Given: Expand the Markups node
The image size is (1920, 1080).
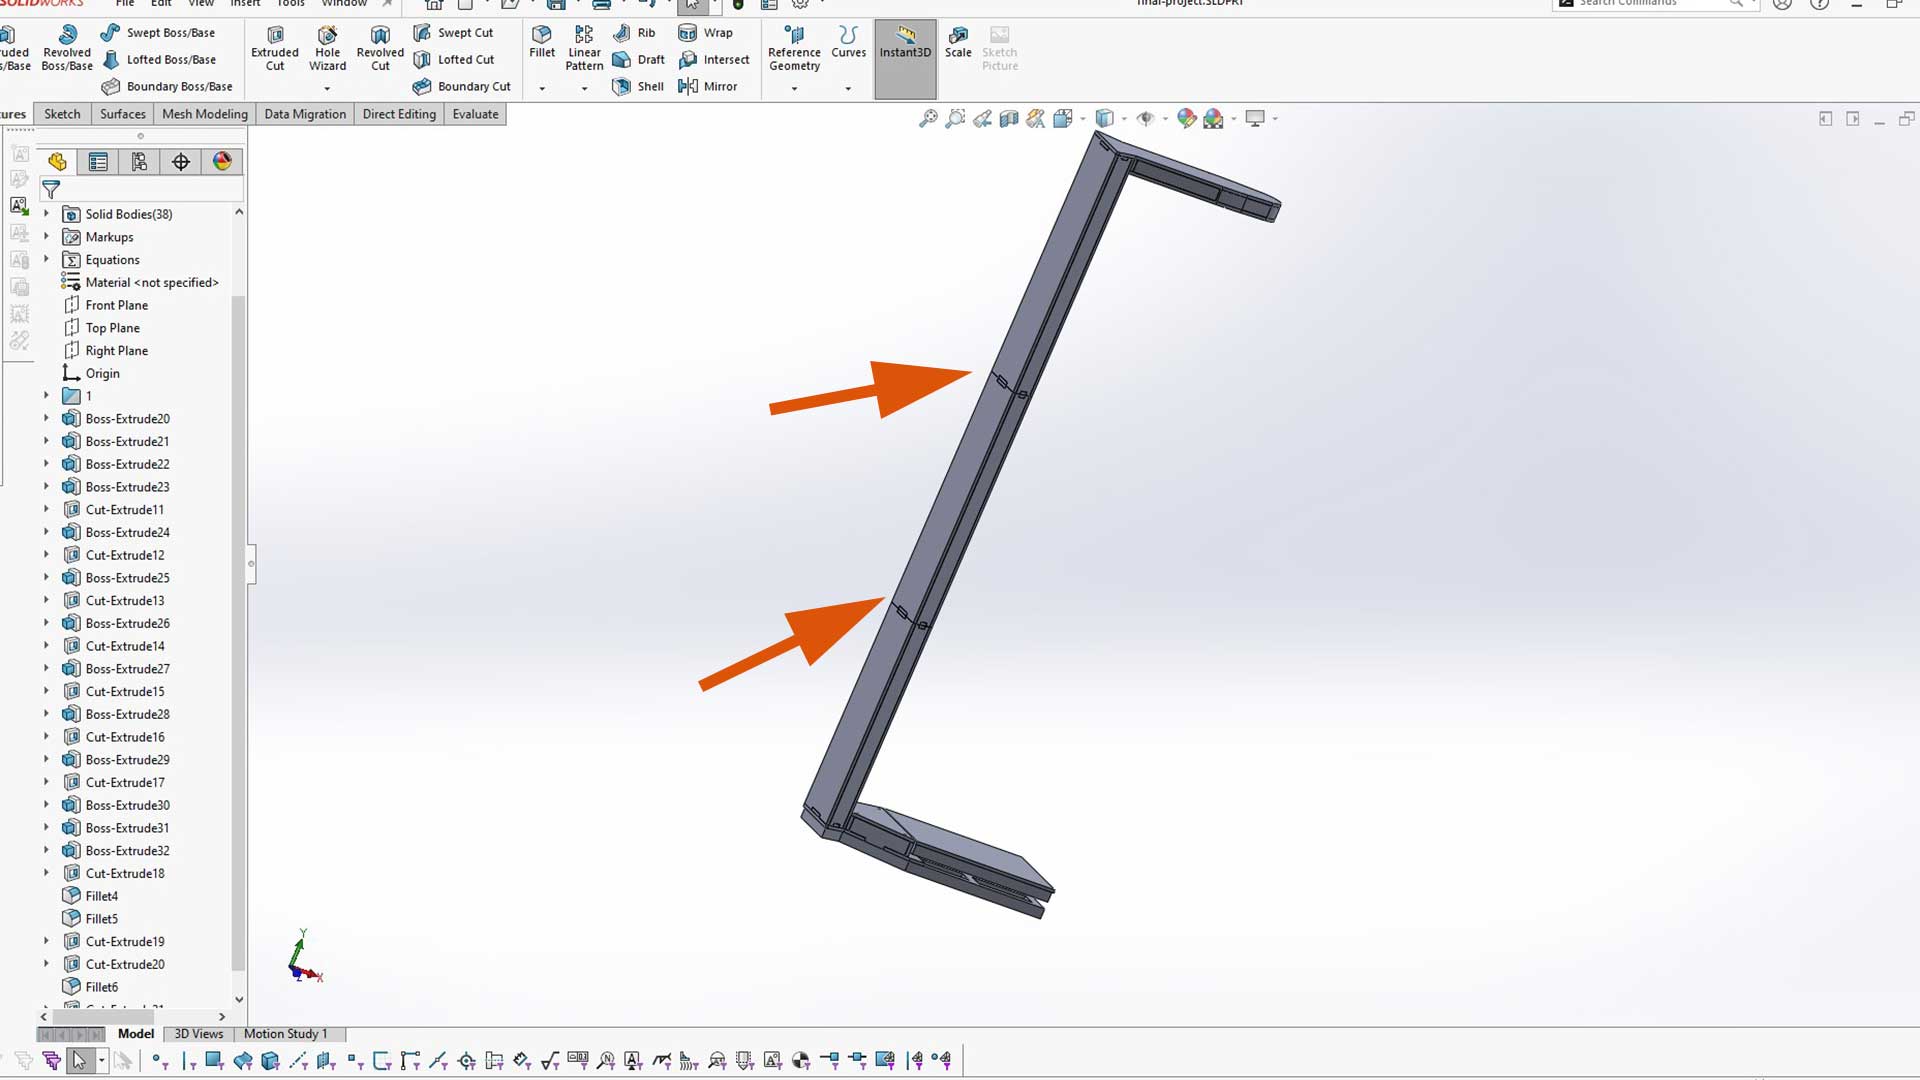Looking at the screenshot, I should click(46, 237).
